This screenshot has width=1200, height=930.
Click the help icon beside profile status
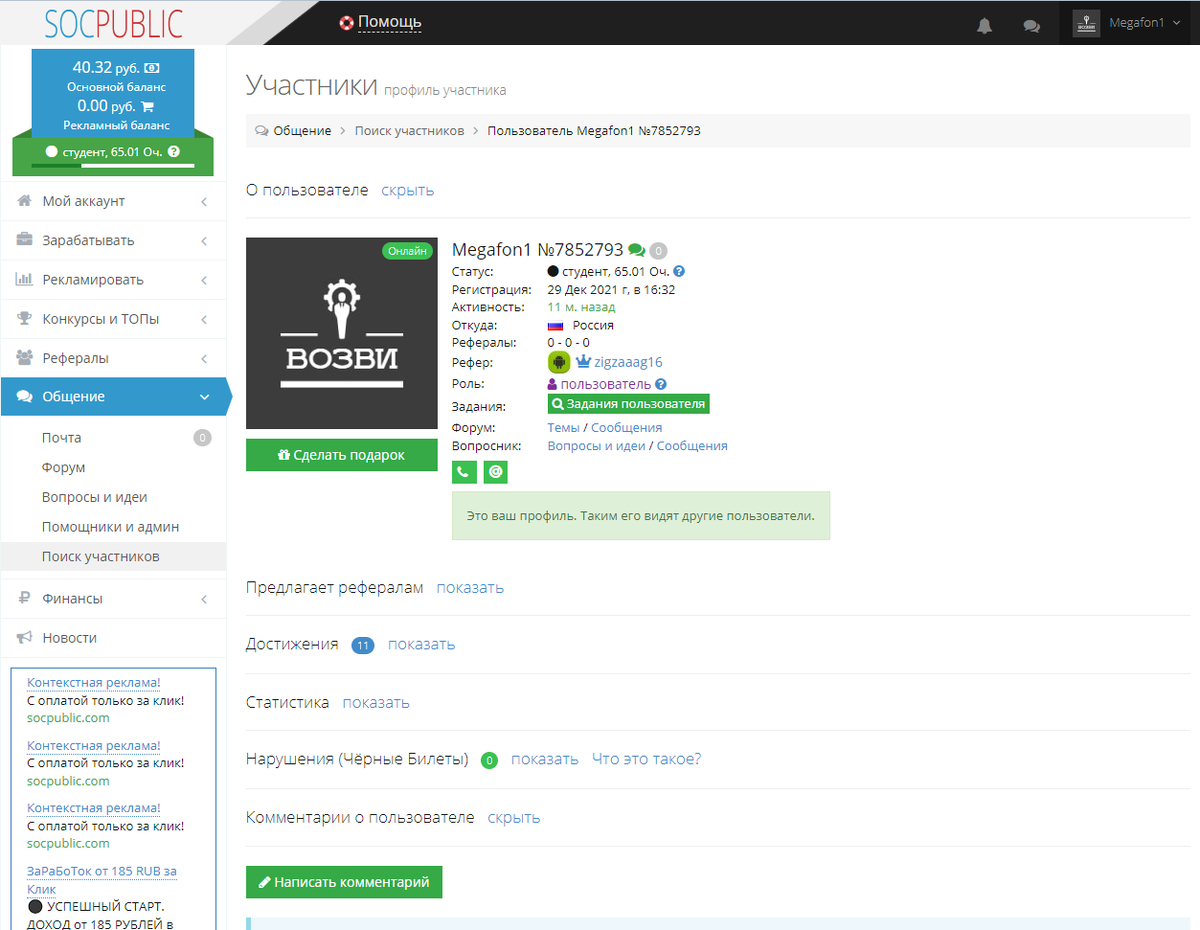coord(679,271)
